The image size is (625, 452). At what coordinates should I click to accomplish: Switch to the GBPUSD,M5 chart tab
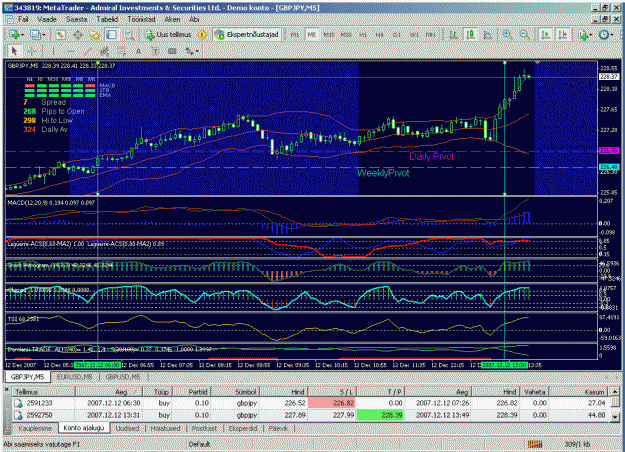click(x=123, y=377)
